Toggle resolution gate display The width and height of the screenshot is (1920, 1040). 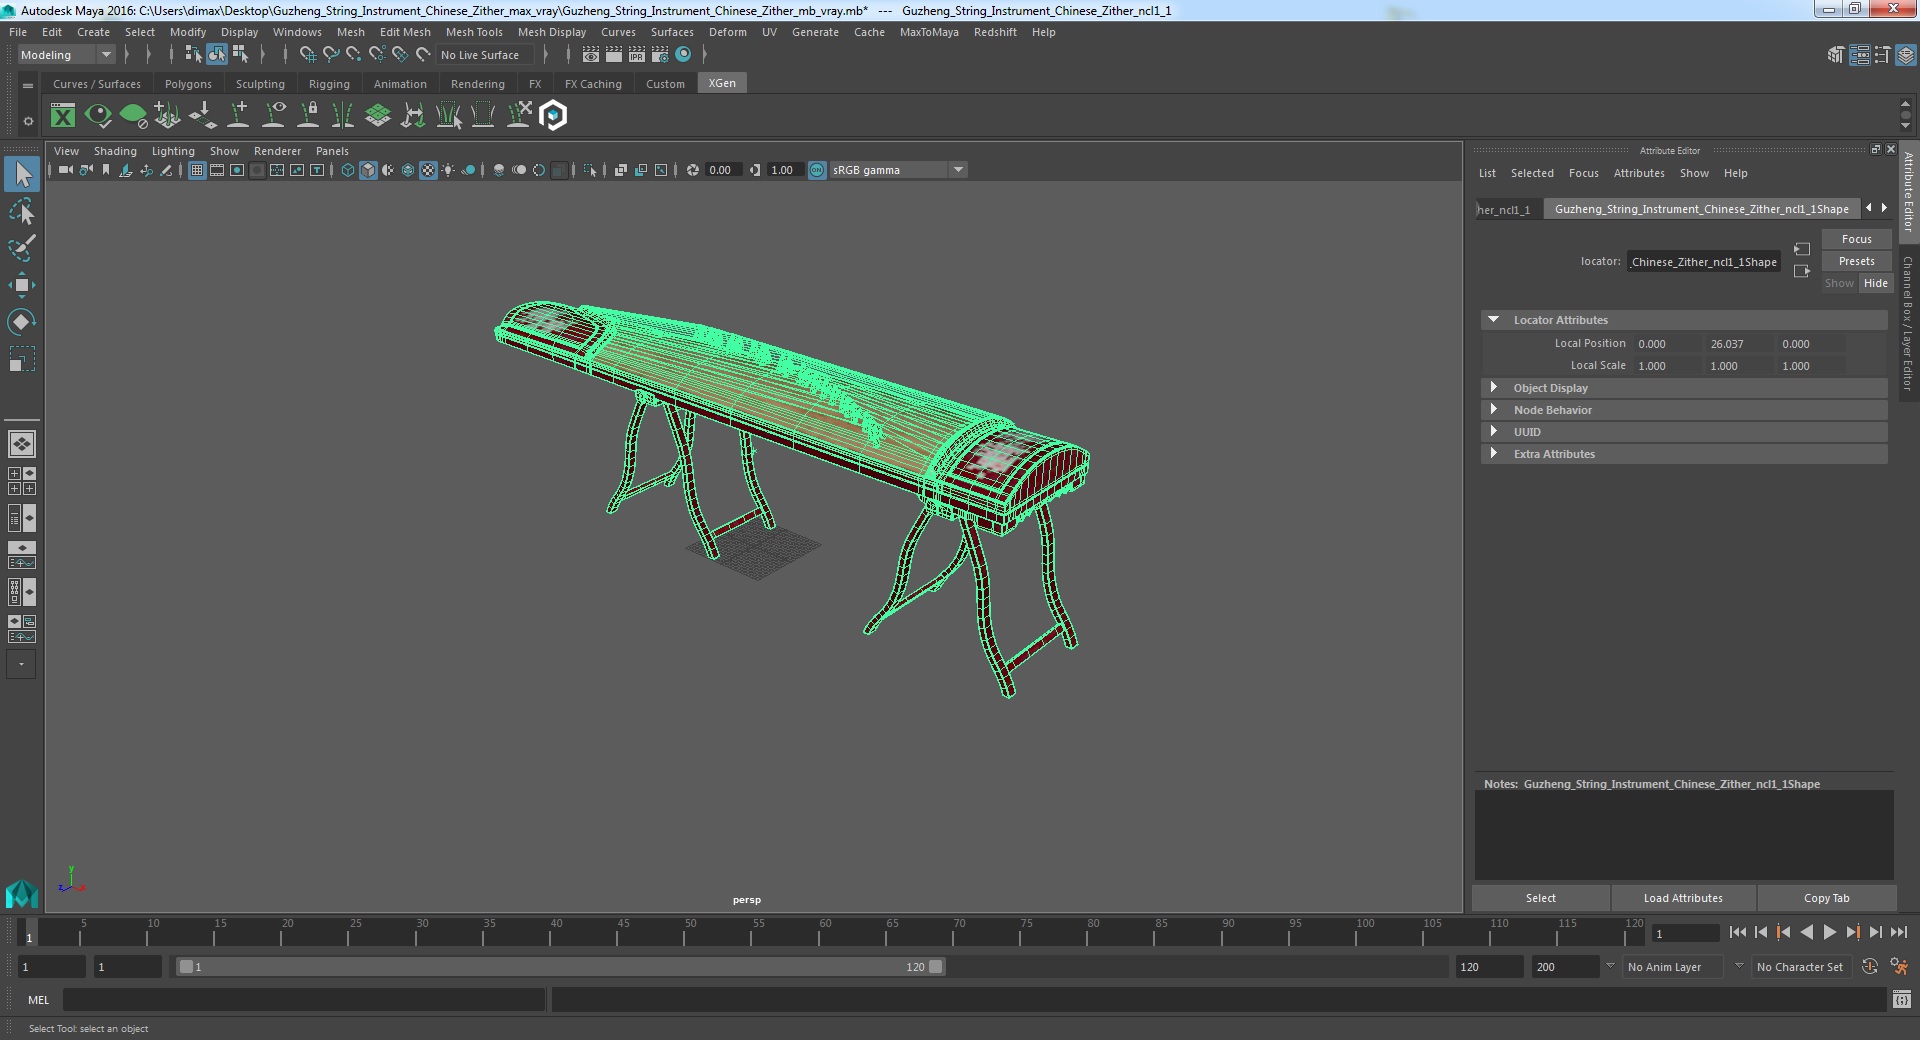pyautogui.click(x=237, y=170)
